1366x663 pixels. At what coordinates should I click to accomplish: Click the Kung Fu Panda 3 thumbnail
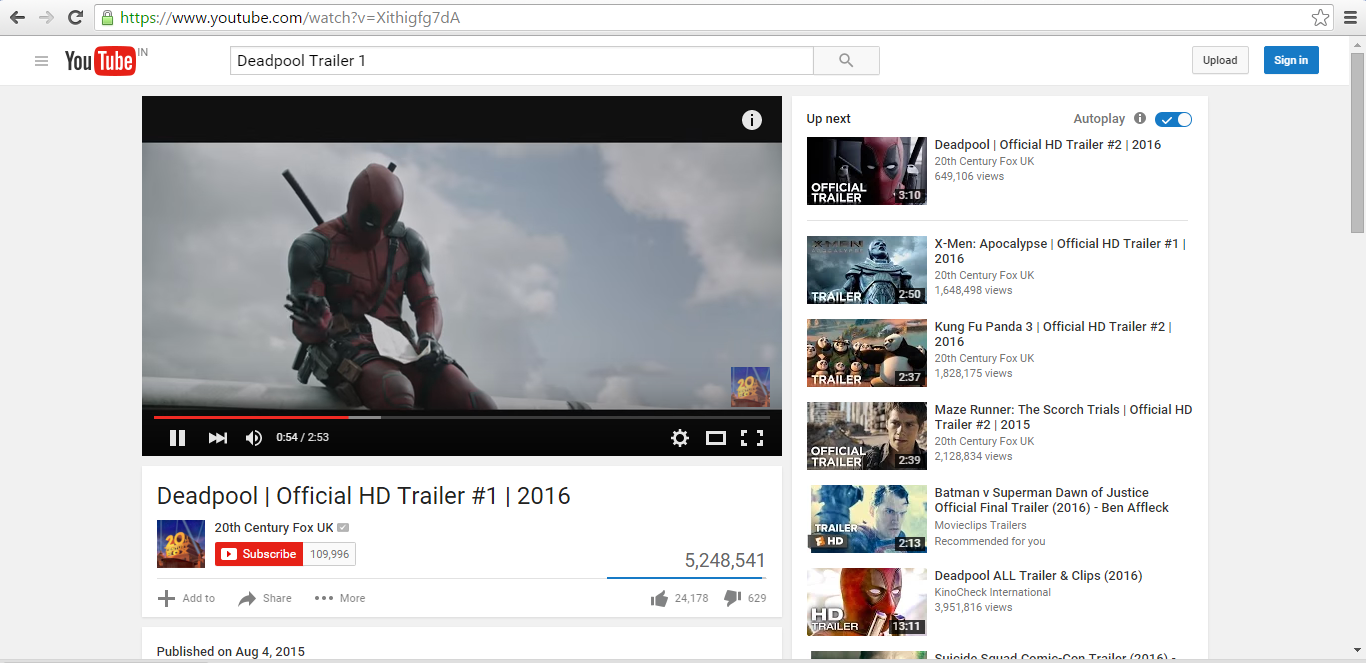click(866, 353)
